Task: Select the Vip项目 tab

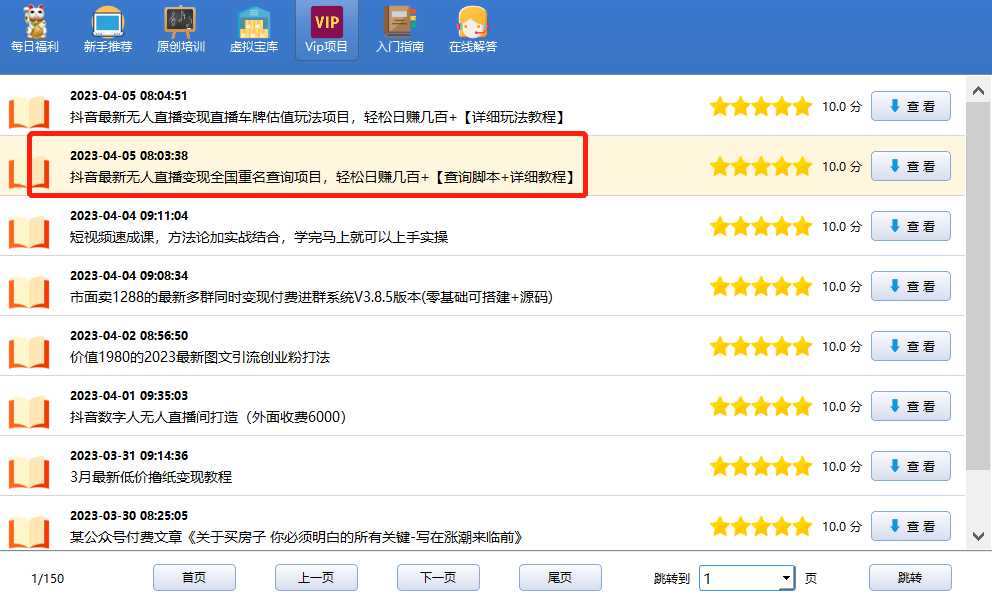Action: (326, 29)
